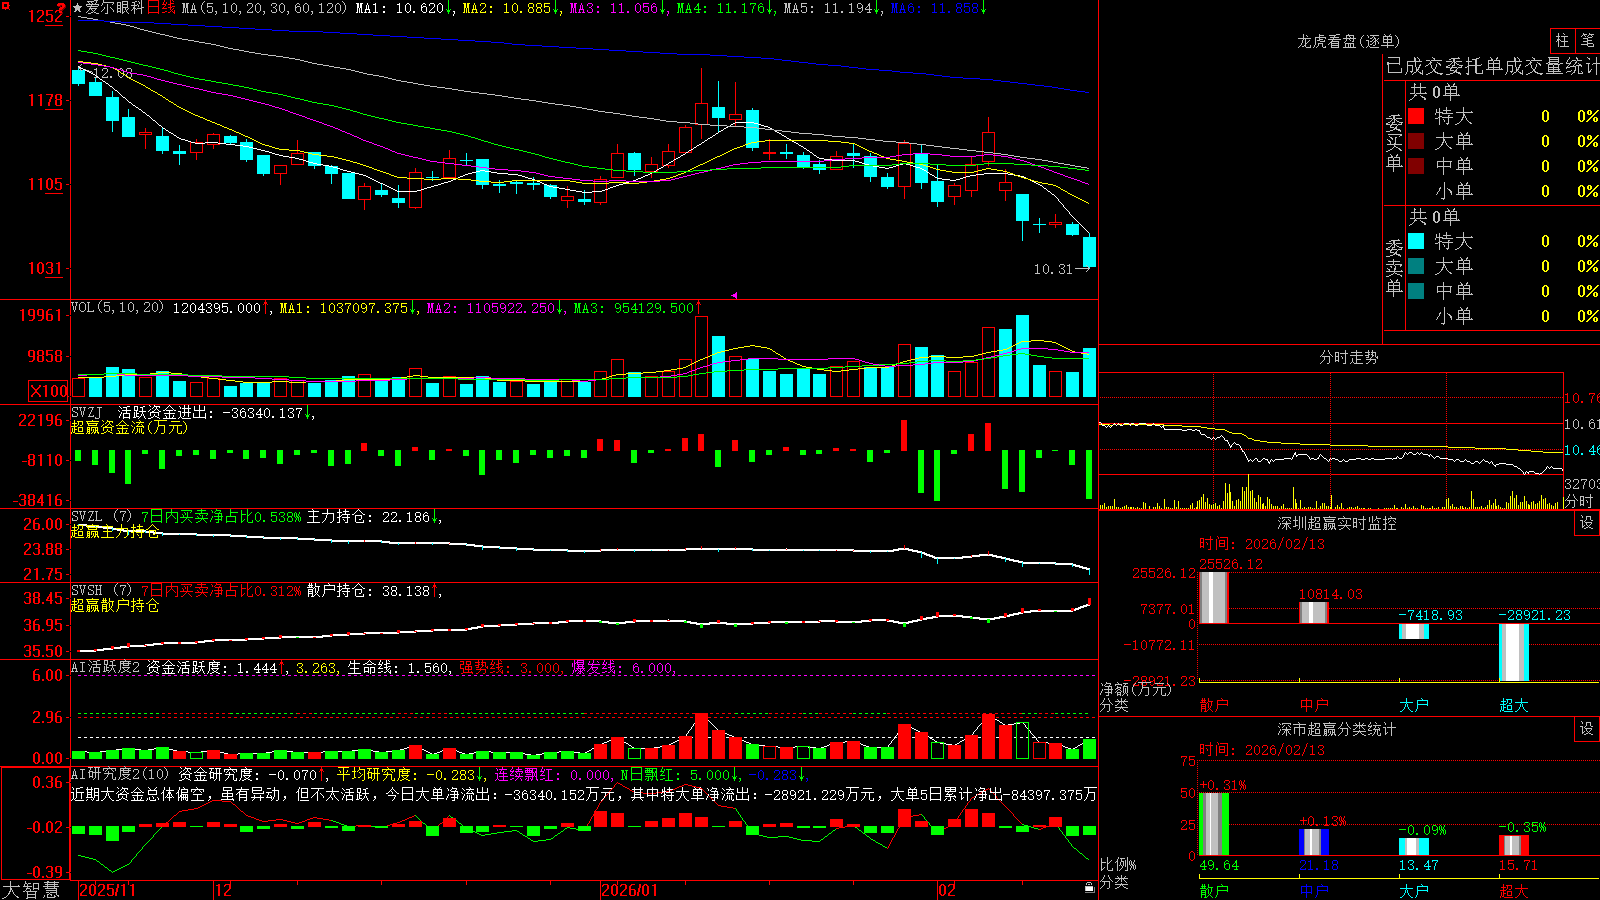Click 超赢主力持仓 label
The width and height of the screenshot is (1600, 900).
[x=115, y=531]
